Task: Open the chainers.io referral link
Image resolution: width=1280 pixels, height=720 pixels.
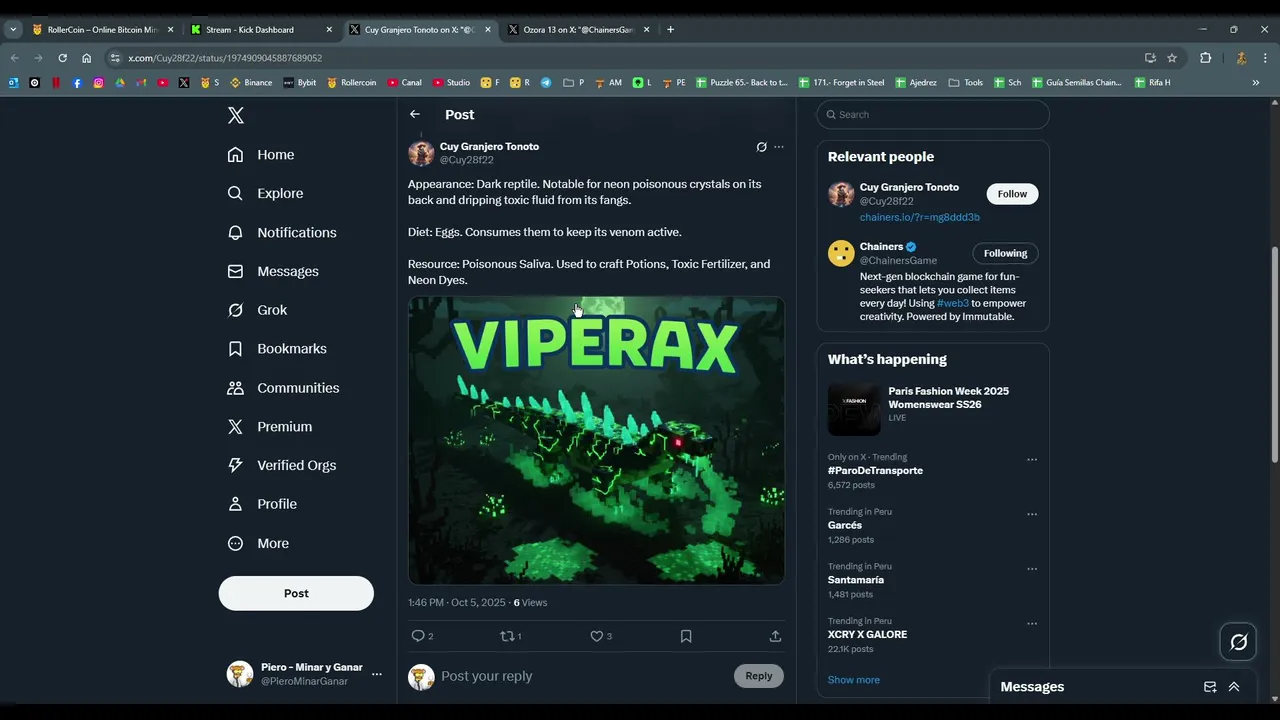Action: pos(920,217)
